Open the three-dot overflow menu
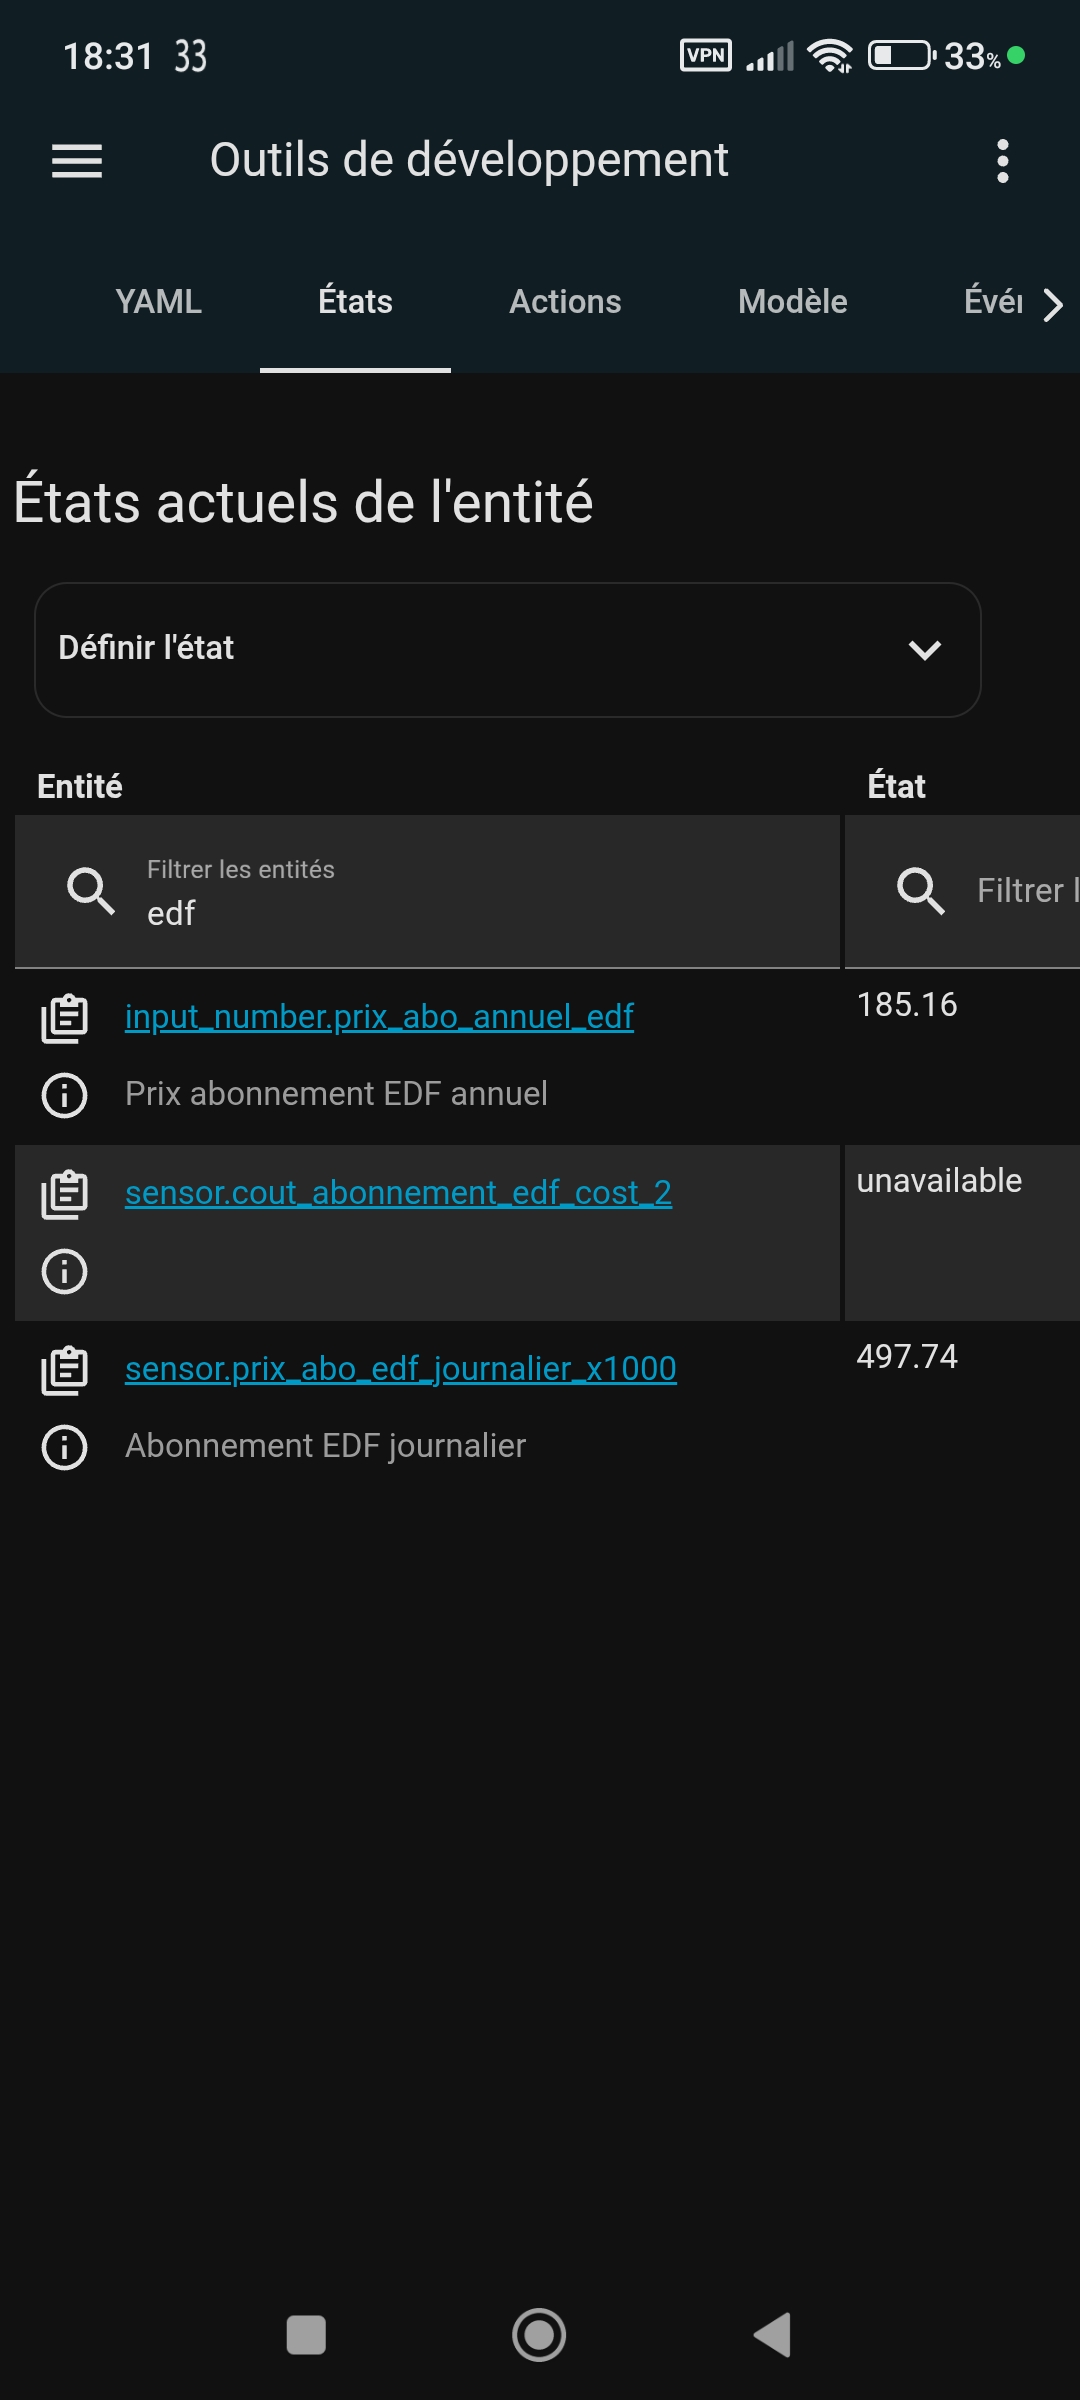Viewport: 1080px width, 2400px height. tap(1002, 161)
